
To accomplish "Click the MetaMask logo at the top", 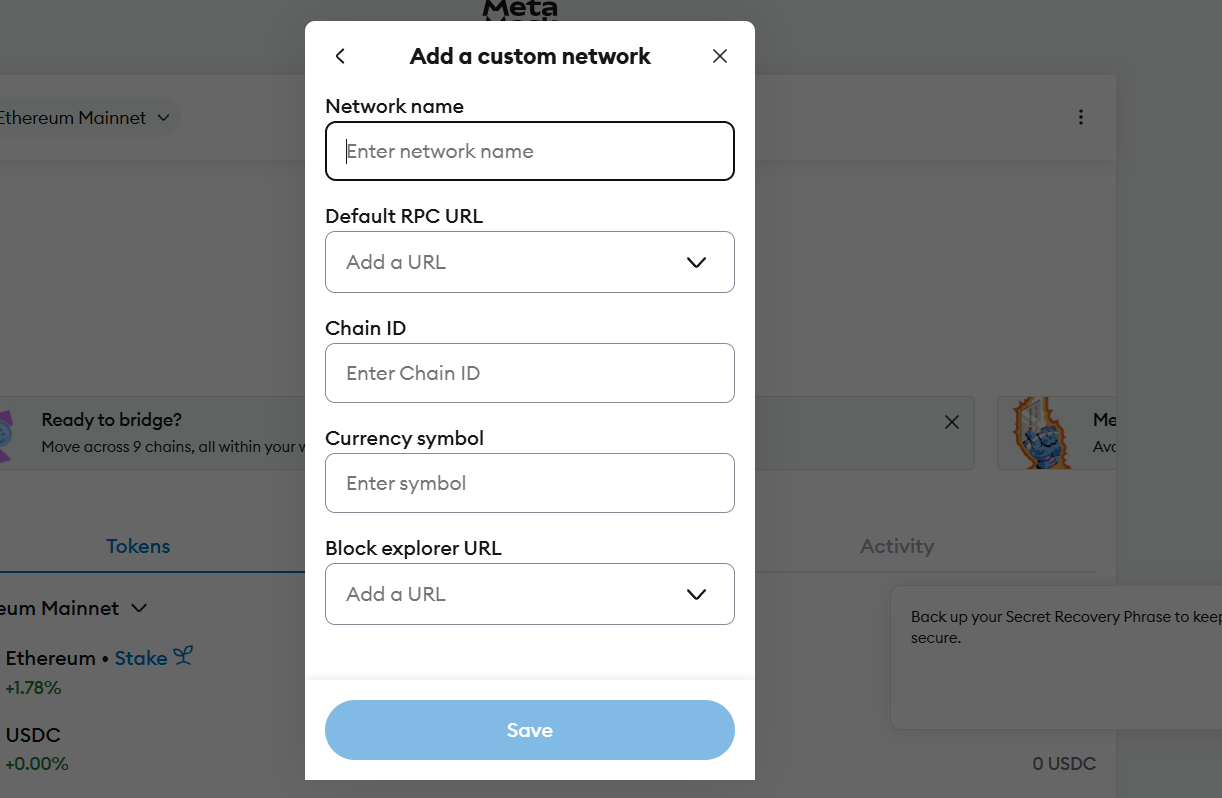I will click(x=520, y=10).
